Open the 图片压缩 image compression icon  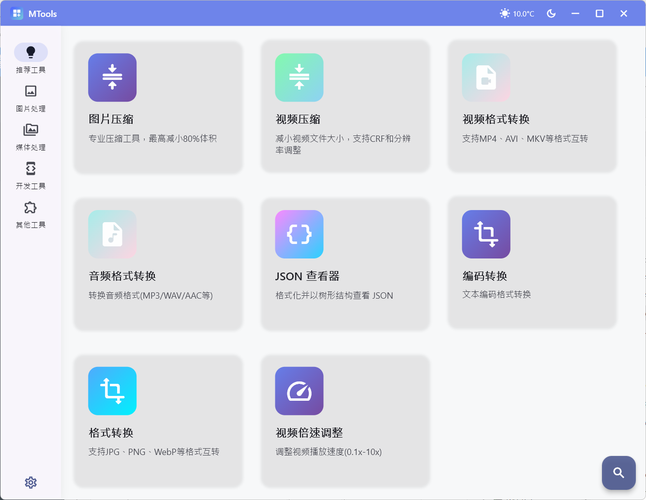click(x=112, y=78)
